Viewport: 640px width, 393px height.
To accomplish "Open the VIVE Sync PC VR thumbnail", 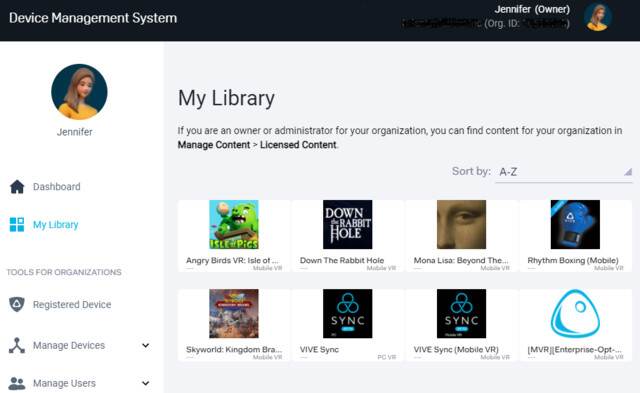I will point(347,313).
